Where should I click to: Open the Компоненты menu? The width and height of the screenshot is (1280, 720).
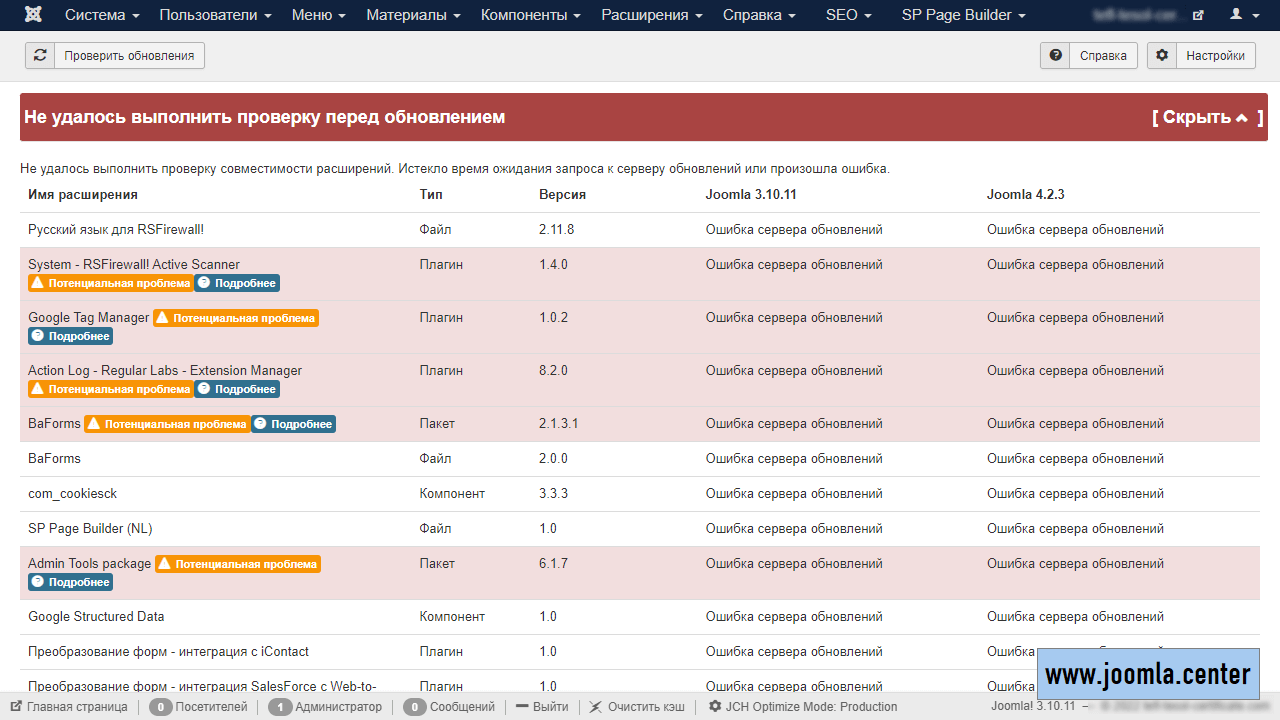[529, 15]
